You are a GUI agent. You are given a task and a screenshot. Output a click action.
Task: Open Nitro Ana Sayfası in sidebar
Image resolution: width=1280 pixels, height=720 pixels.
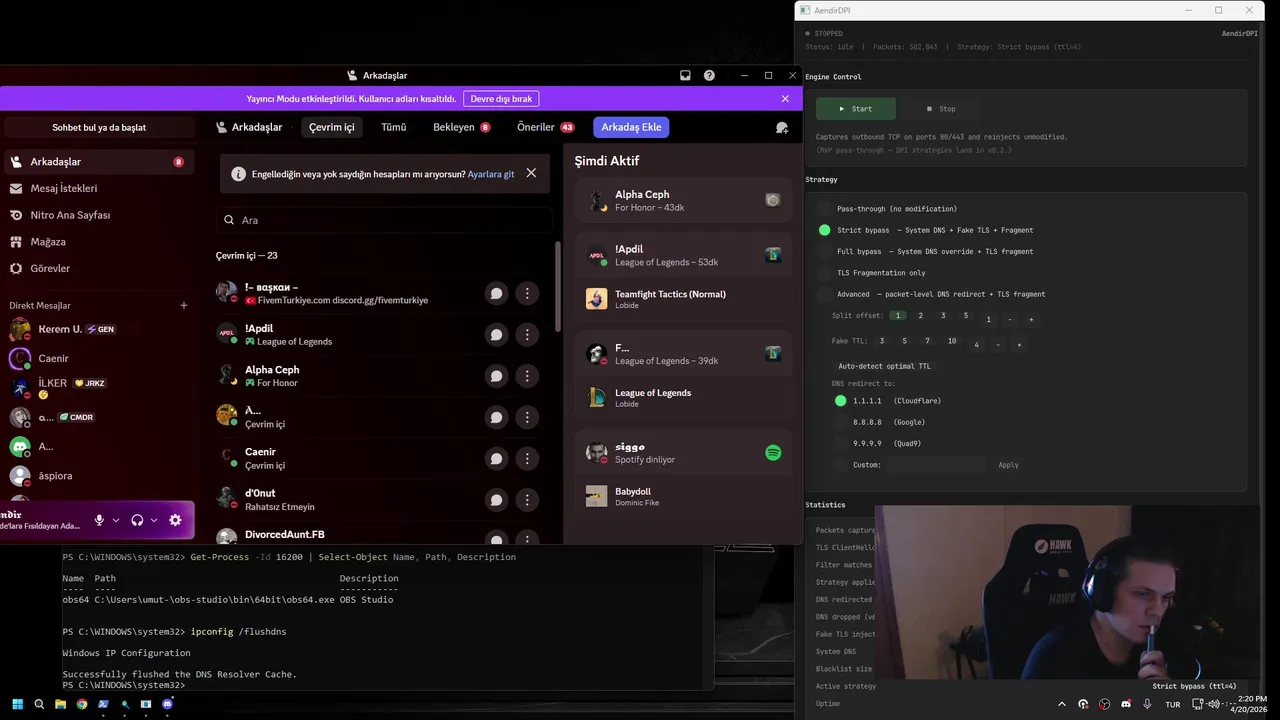[x=98, y=215]
